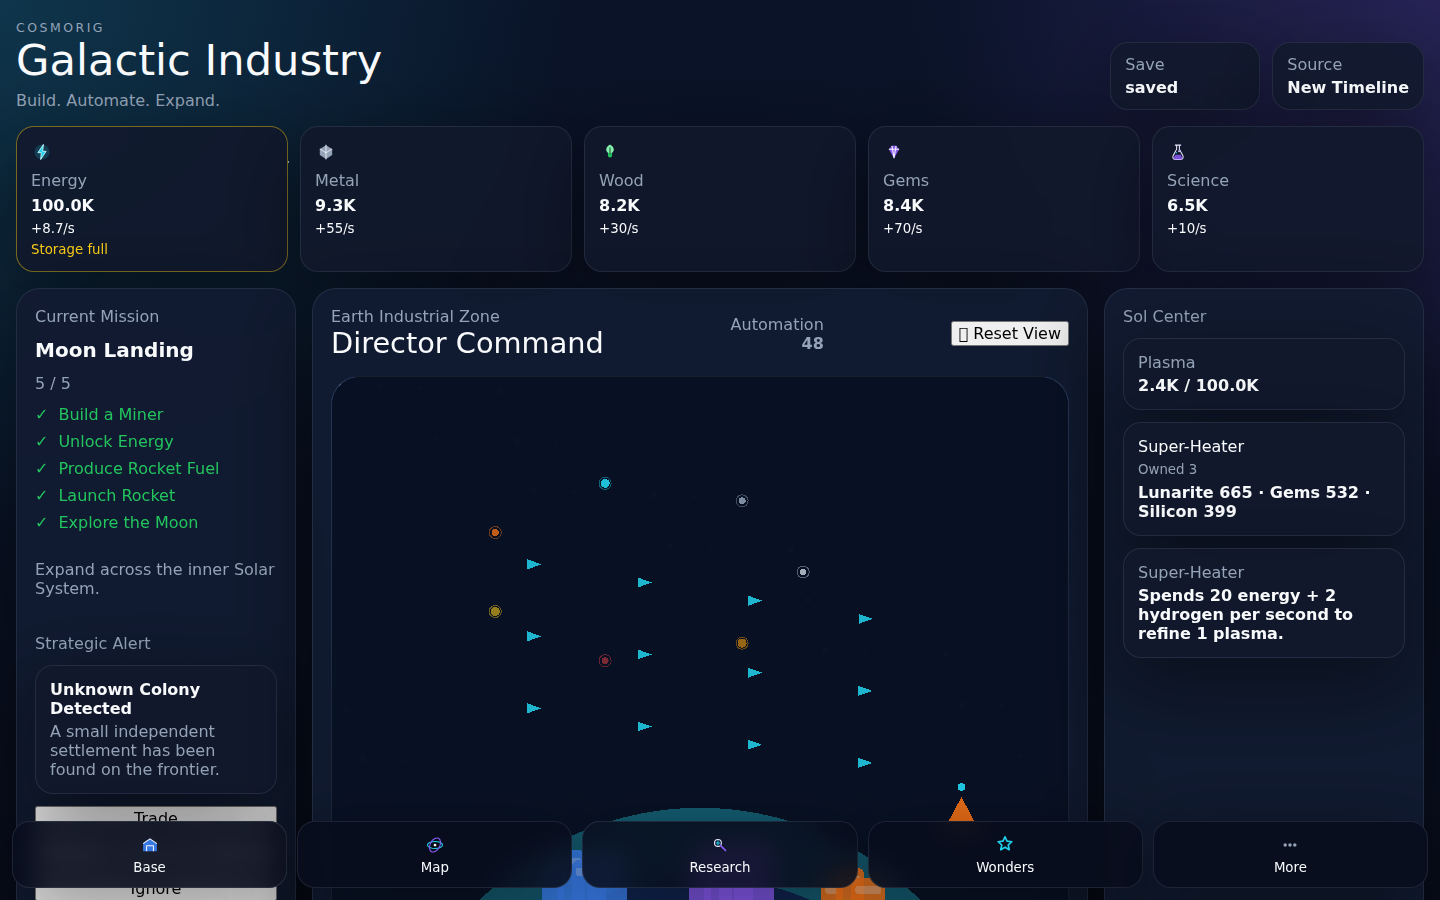Click the Save status card

1185,76
